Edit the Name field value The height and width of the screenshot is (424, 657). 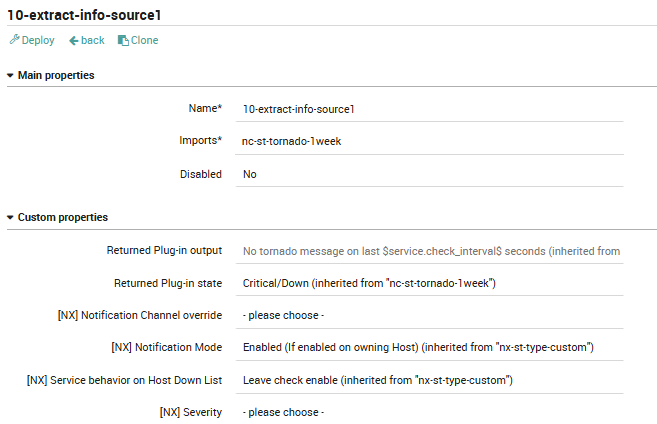tap(429, 109)
